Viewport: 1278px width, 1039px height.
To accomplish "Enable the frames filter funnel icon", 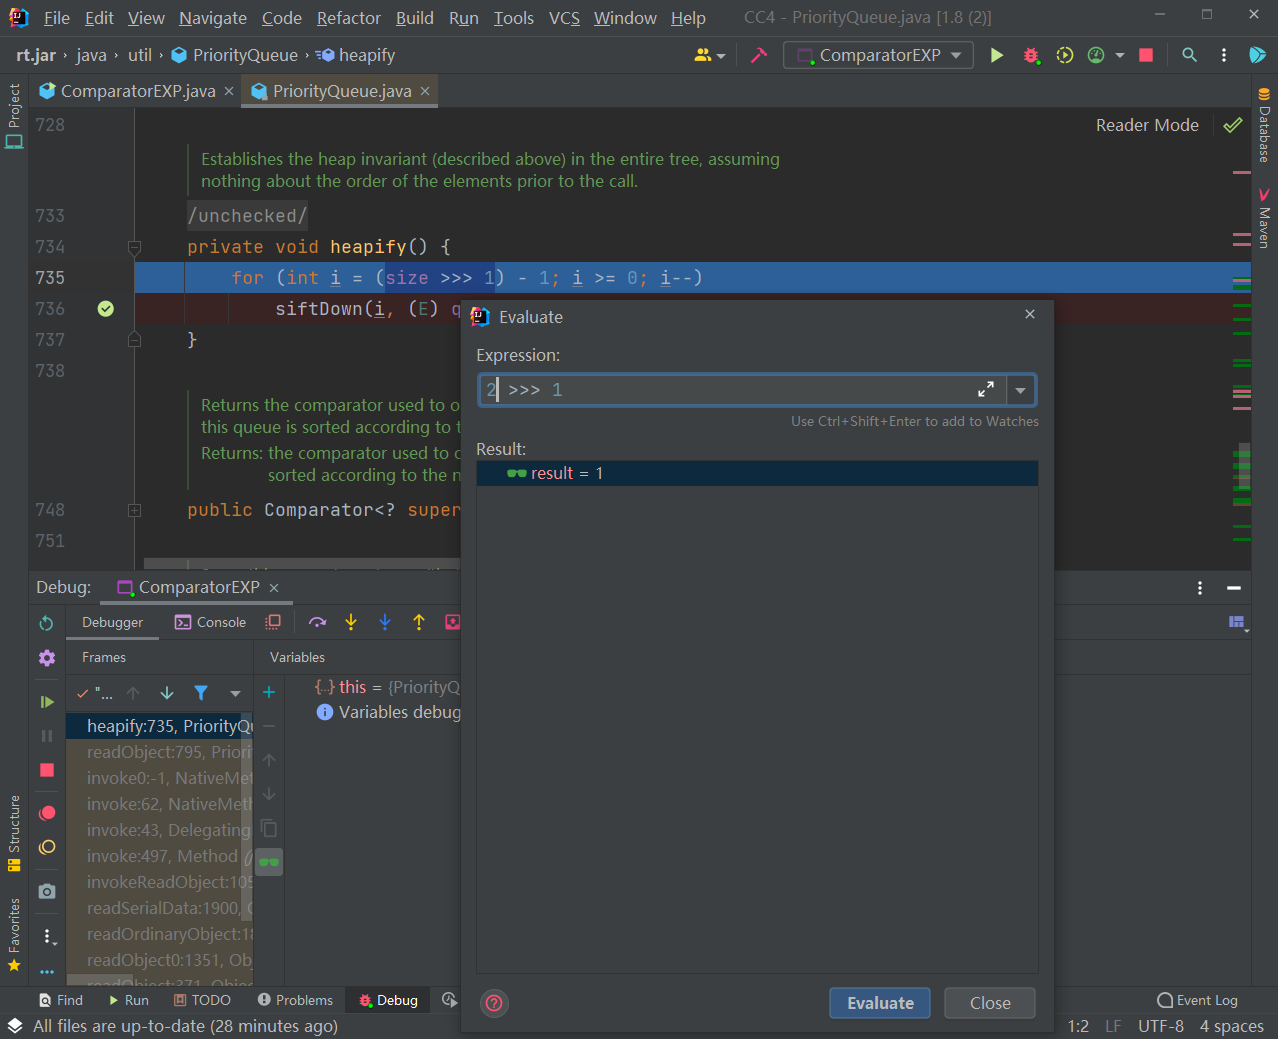I will click(x=200, y=692).
